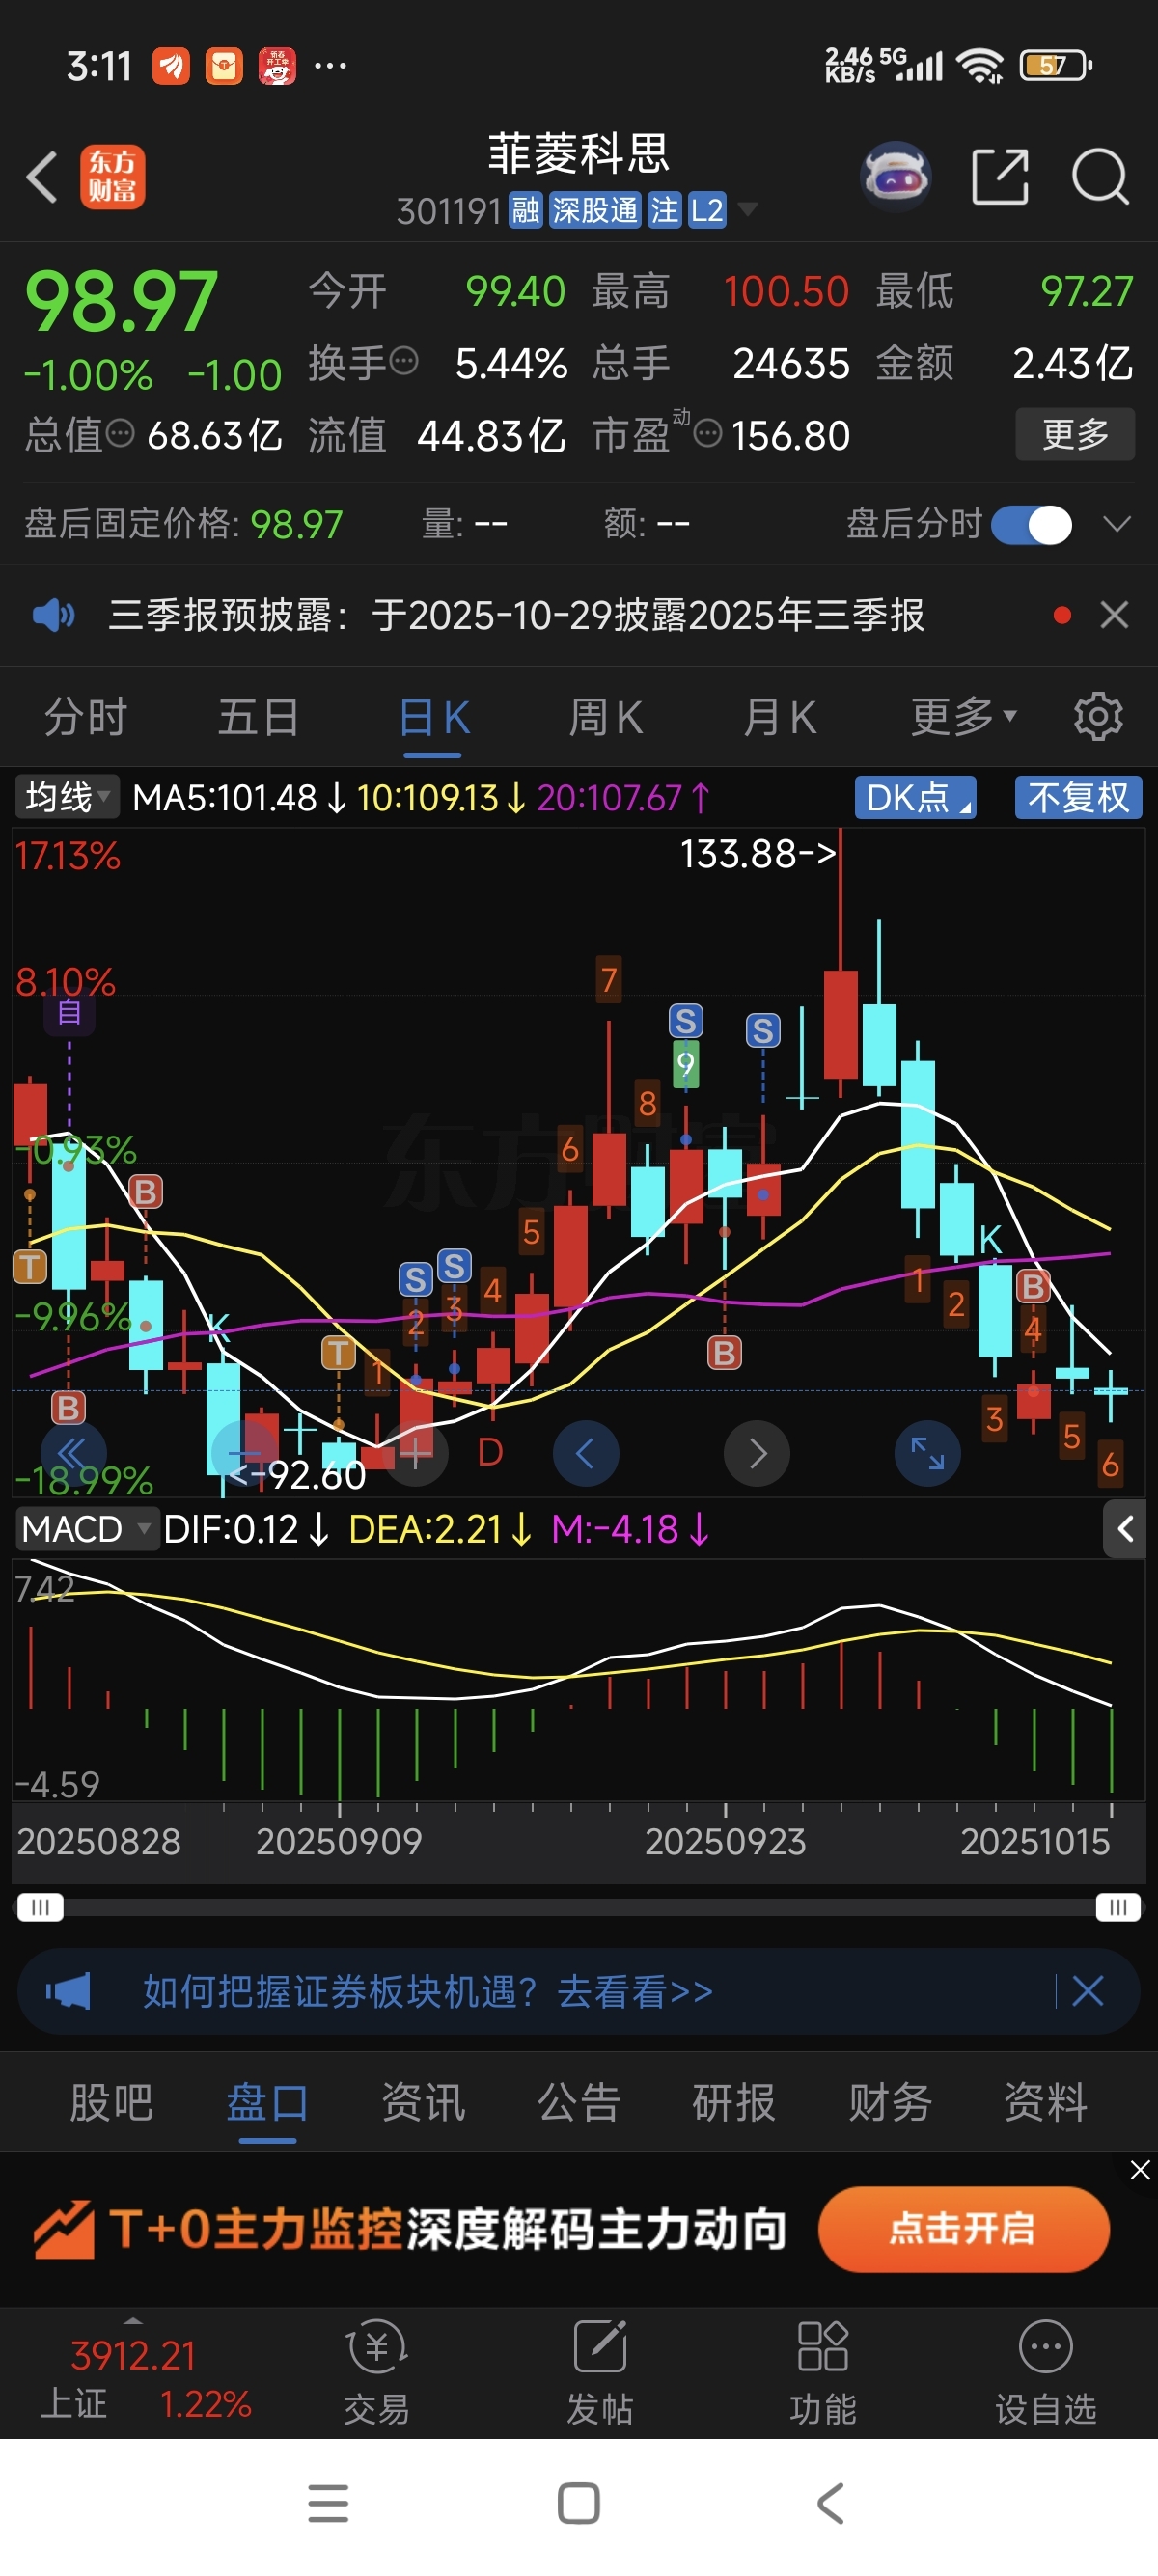Open 公告 announcements tab
The image size is (1158, 2576).
579,2101
